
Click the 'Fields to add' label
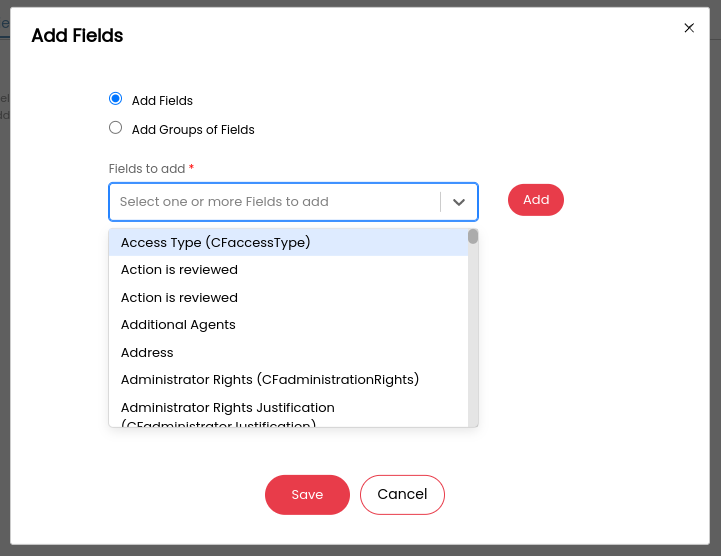147,169
